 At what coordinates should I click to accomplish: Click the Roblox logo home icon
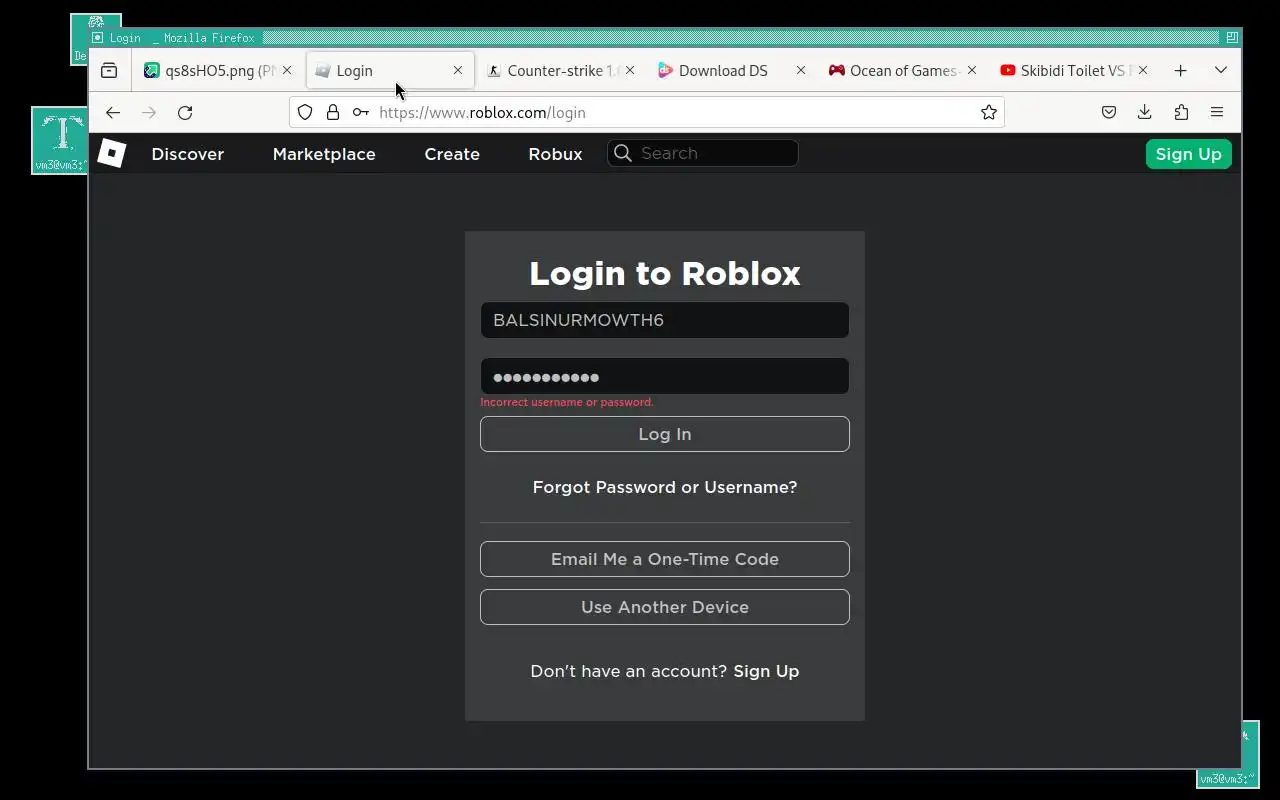[x=111, y=153]
